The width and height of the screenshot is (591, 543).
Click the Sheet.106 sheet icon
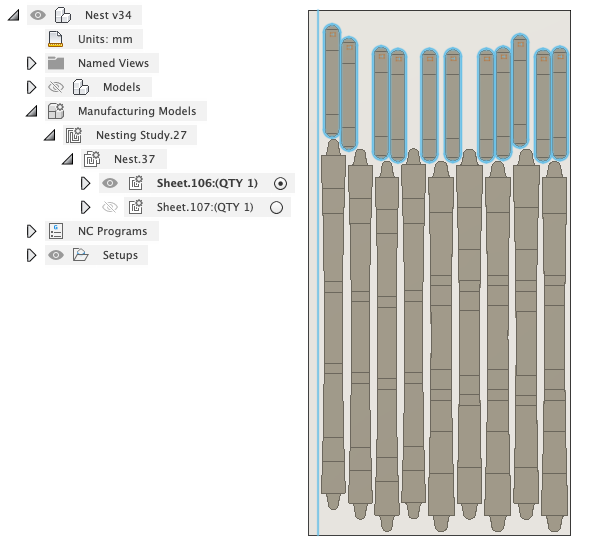[x=136, y=183]
